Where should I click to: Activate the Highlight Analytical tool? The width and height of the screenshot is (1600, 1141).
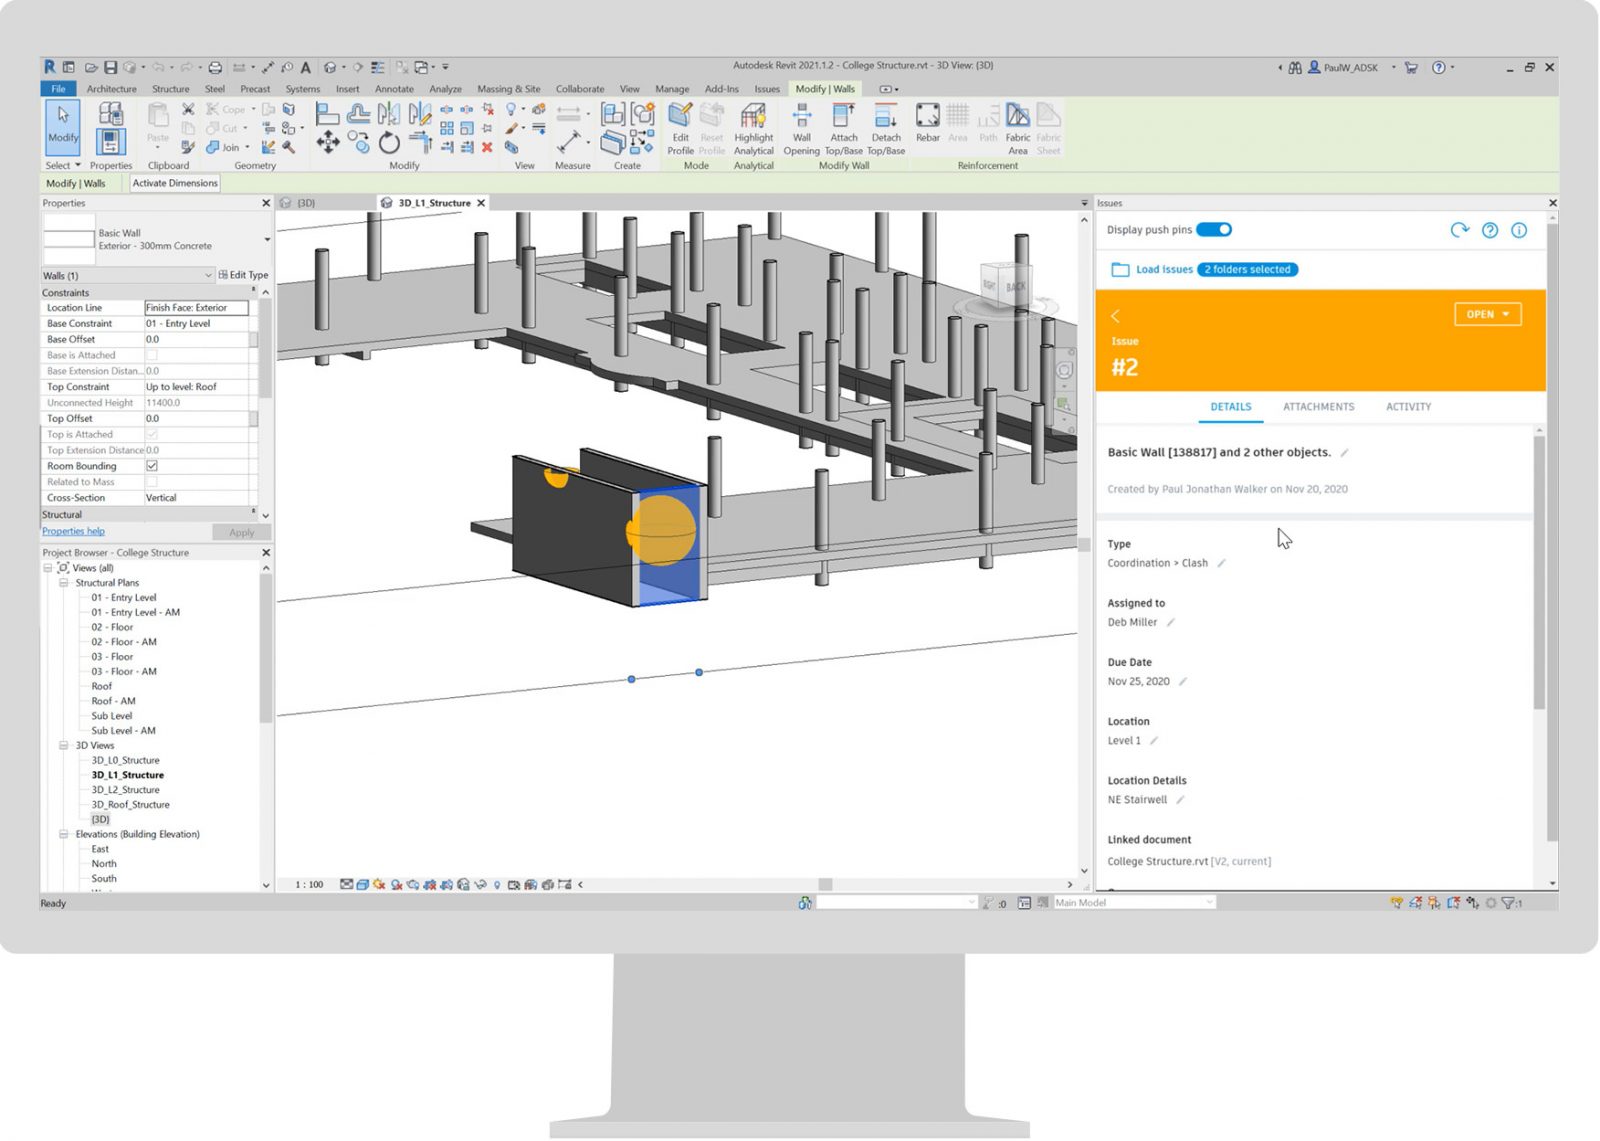753,127
